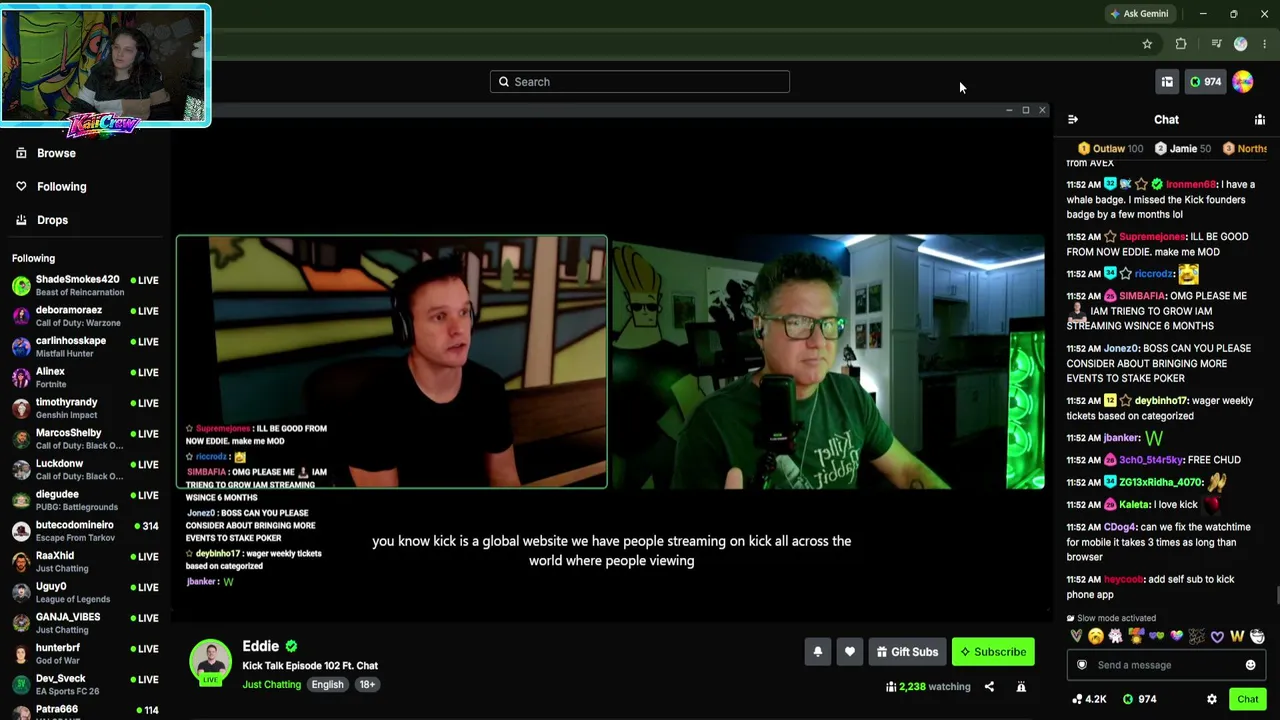Open Luckdonw channel avatar
This screenshot has width=1280, height=720.
point(21,470)
